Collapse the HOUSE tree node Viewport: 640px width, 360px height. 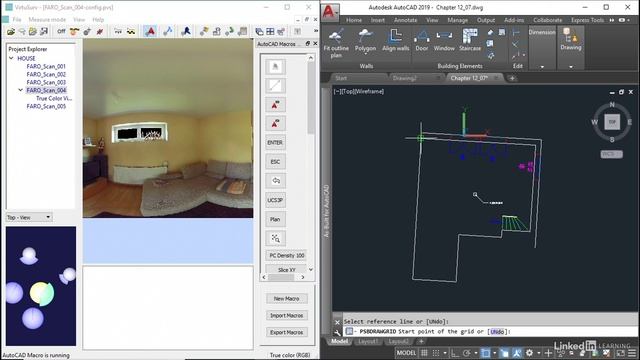tap(11, 58)
